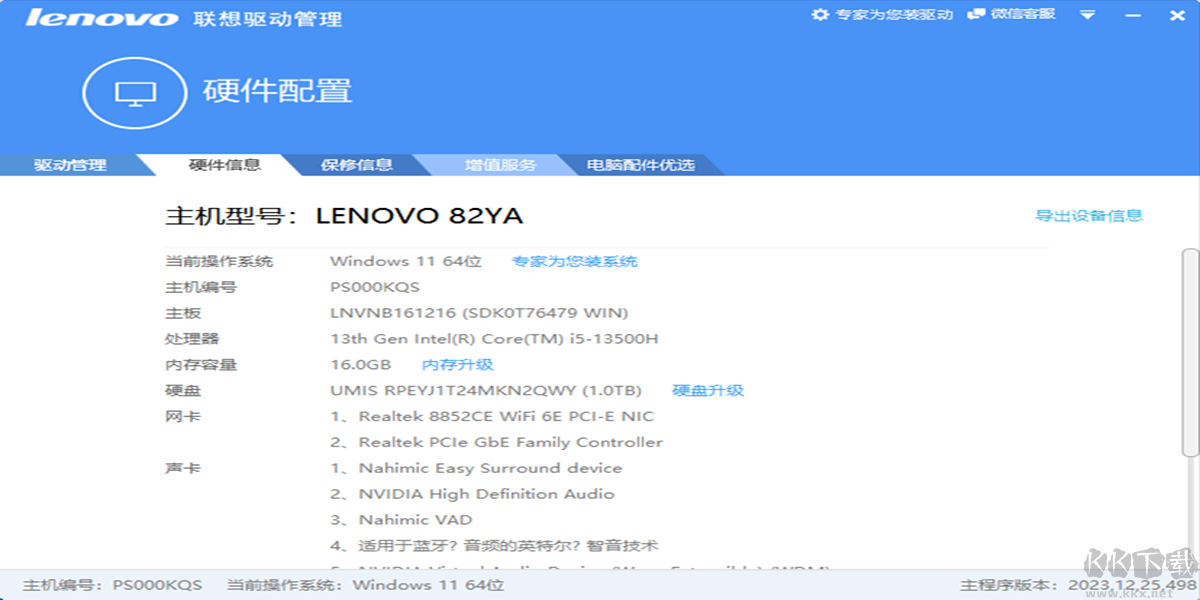
Task: Click the monitor hardware configuration icon
Action: click(135, 94)
